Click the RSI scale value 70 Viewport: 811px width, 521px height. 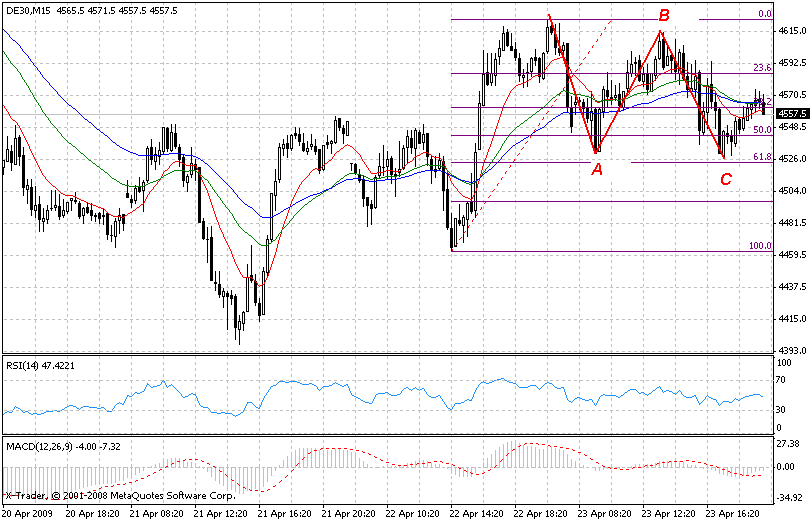783,380
